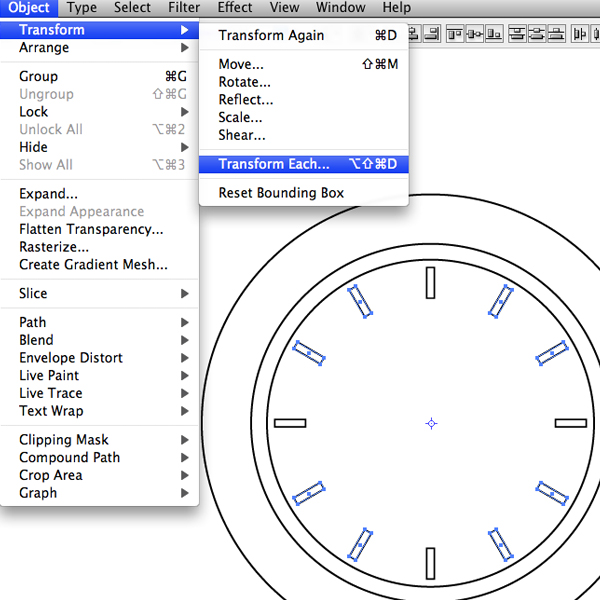Open the Clipping Mask submenu
The width and height of the screenshot is (600, 600).
click(99, 440)
